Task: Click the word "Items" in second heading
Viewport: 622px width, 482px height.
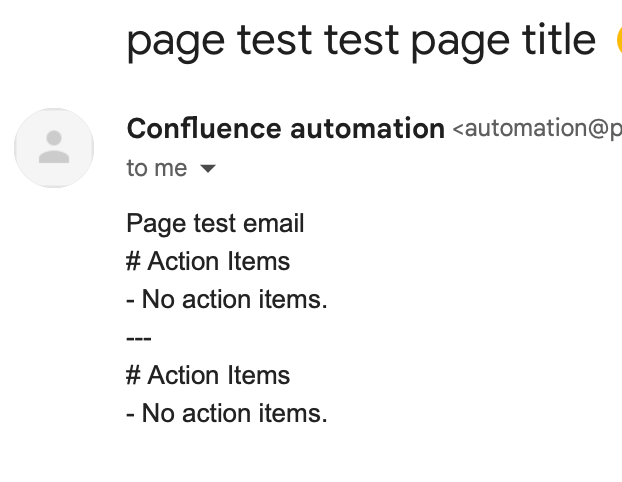Action: tap(258, 375)
